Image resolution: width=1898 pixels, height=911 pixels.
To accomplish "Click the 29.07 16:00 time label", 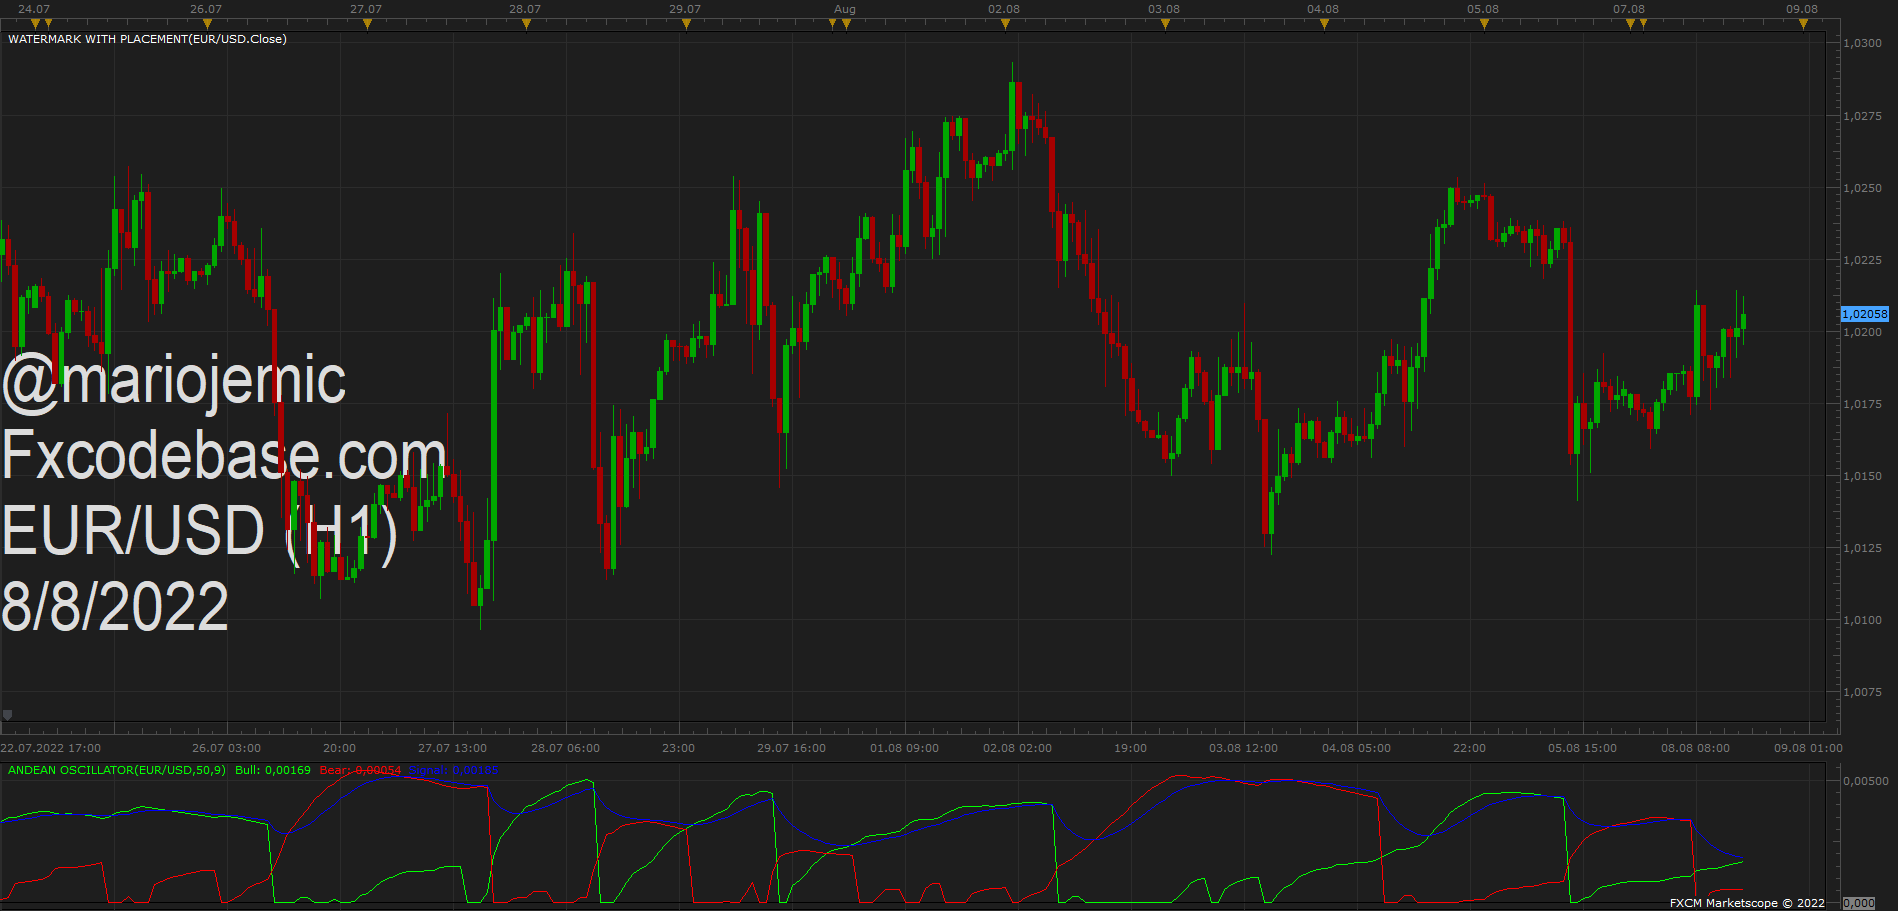I will tap(791, 748).
